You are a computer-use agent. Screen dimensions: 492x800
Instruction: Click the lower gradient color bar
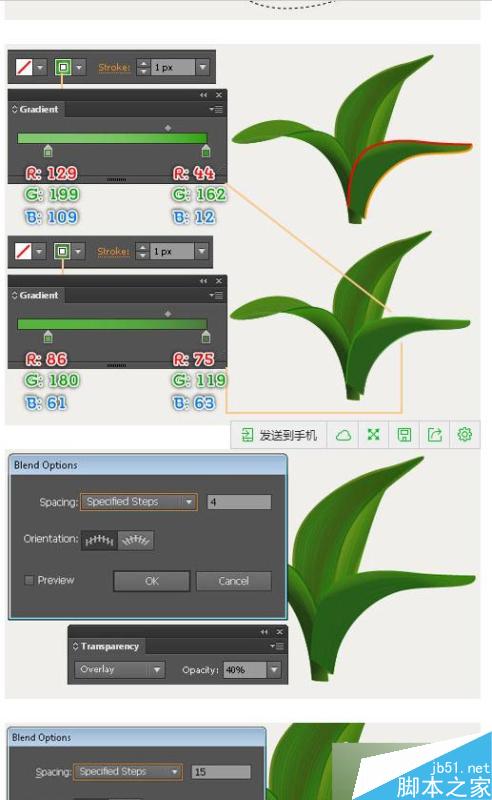point(112,324)
